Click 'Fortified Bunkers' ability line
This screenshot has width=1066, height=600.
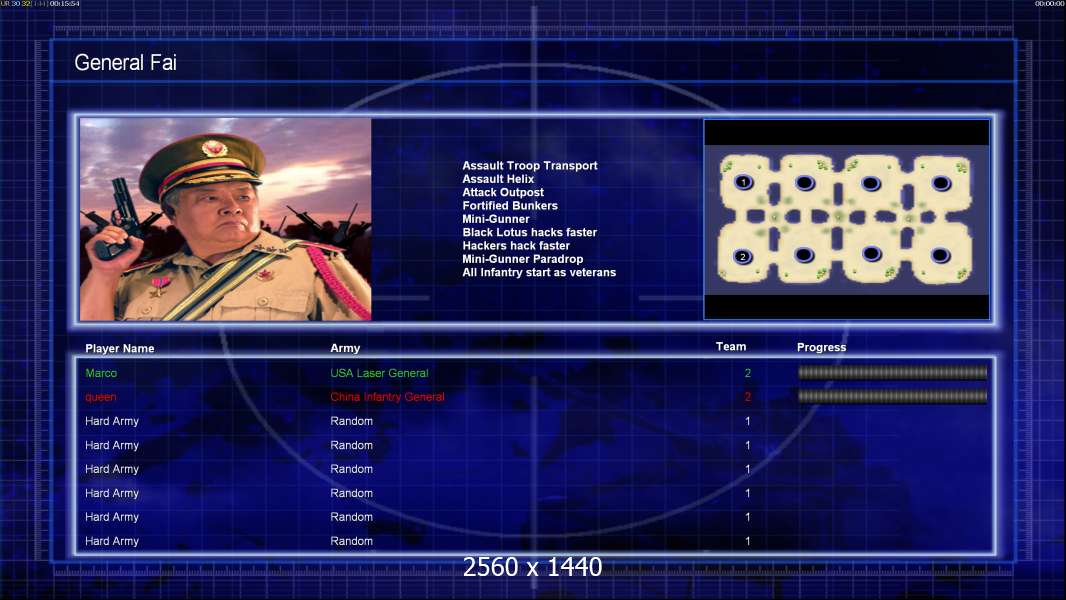tap(510, 205)
